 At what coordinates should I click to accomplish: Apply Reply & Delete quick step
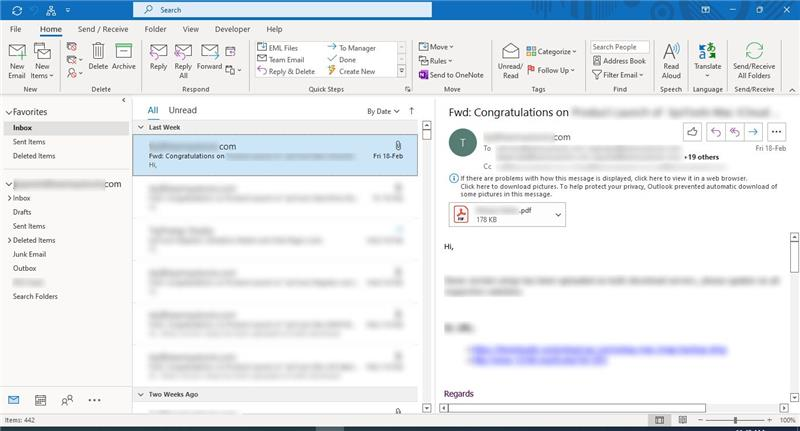tap(286, 71)
